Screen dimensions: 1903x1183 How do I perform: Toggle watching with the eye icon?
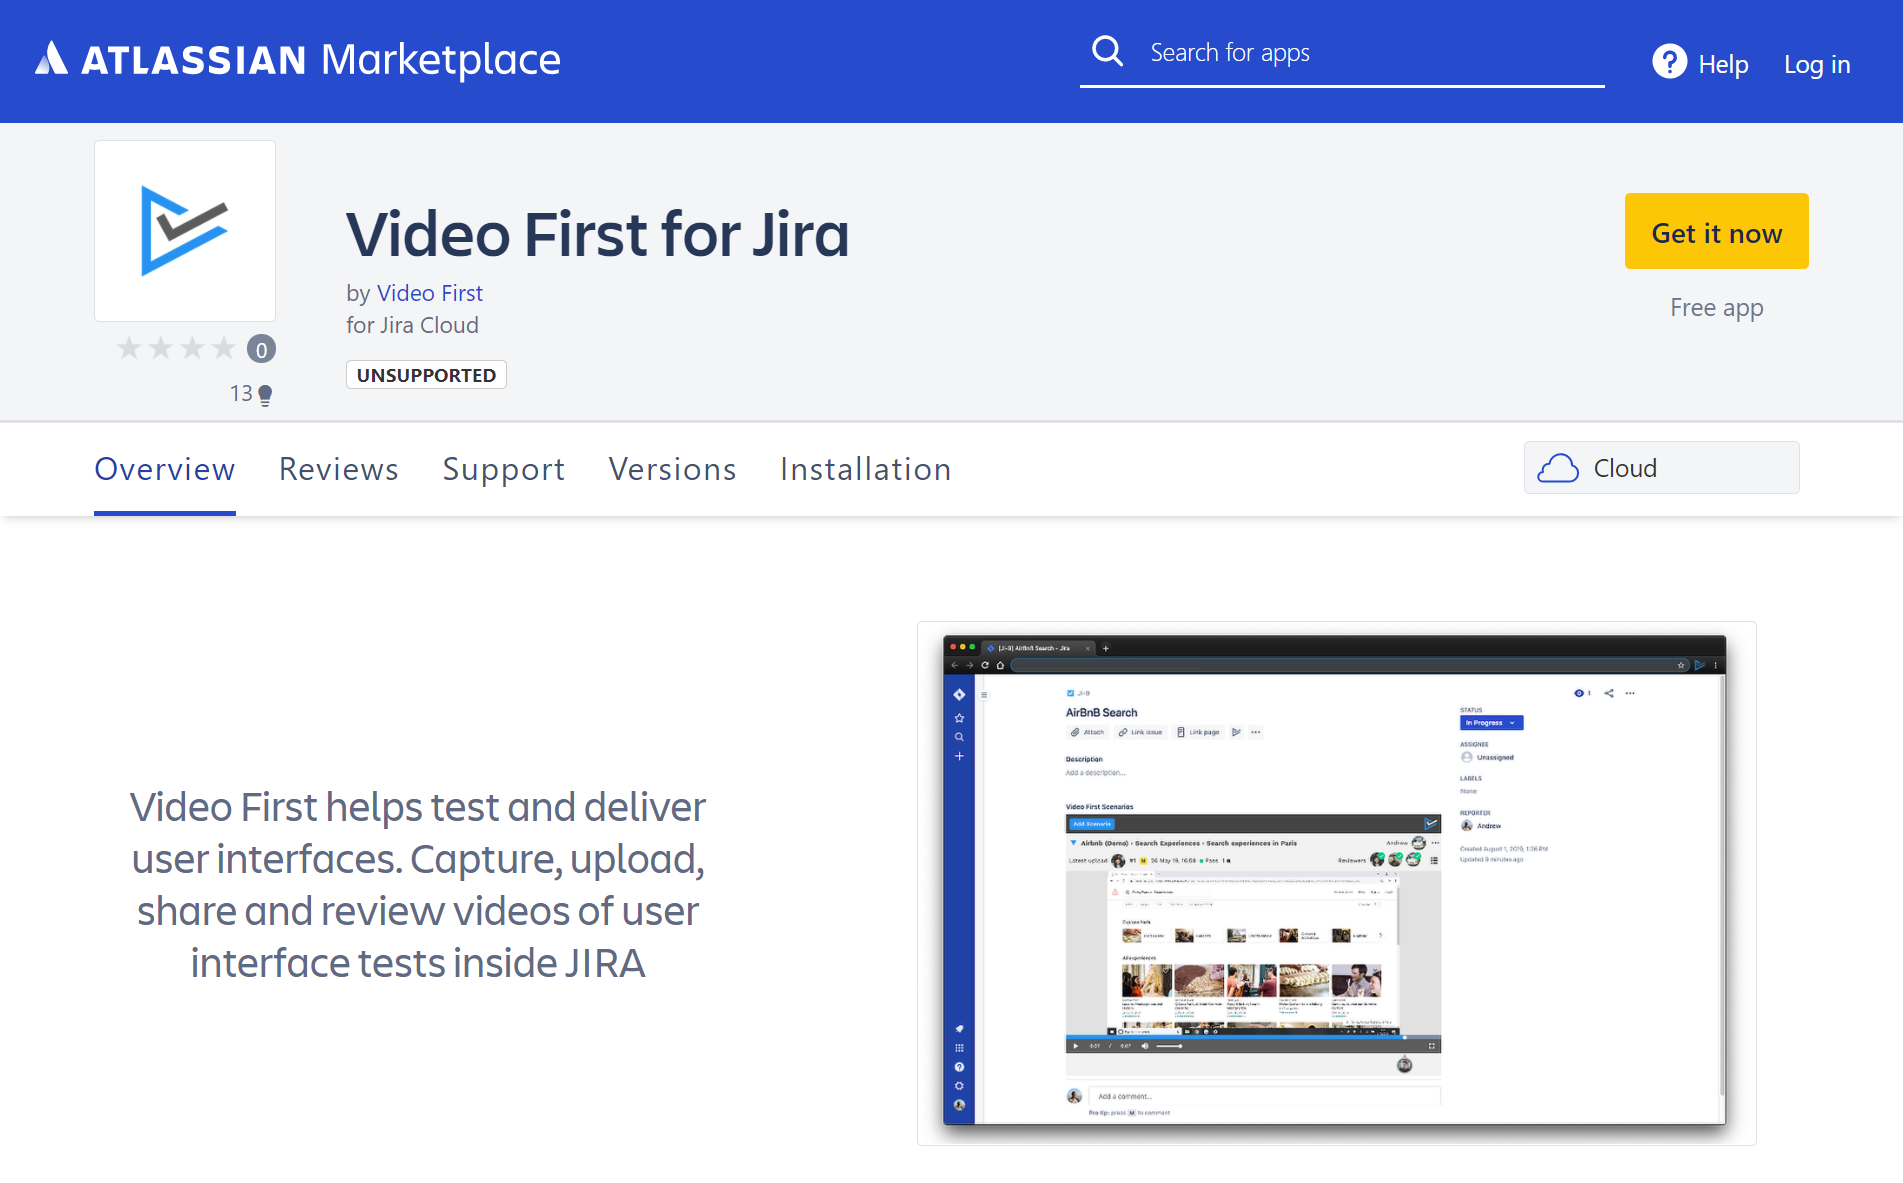(1580, 693)
